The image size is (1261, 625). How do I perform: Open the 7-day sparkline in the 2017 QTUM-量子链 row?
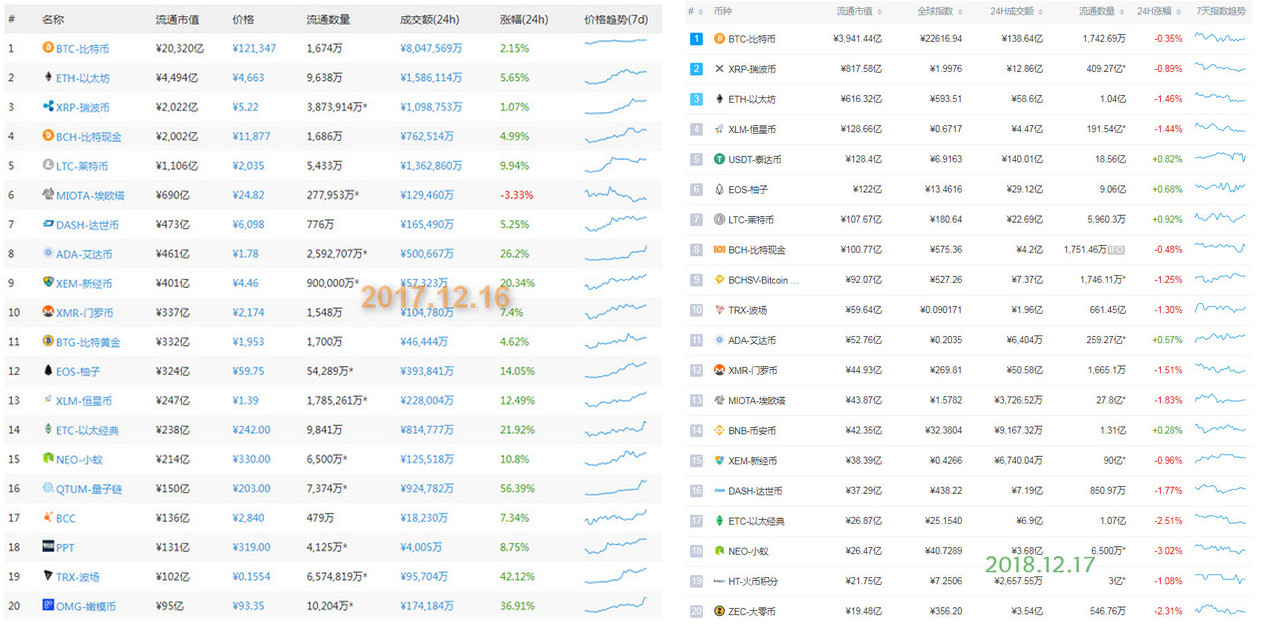tap(616, 486)
